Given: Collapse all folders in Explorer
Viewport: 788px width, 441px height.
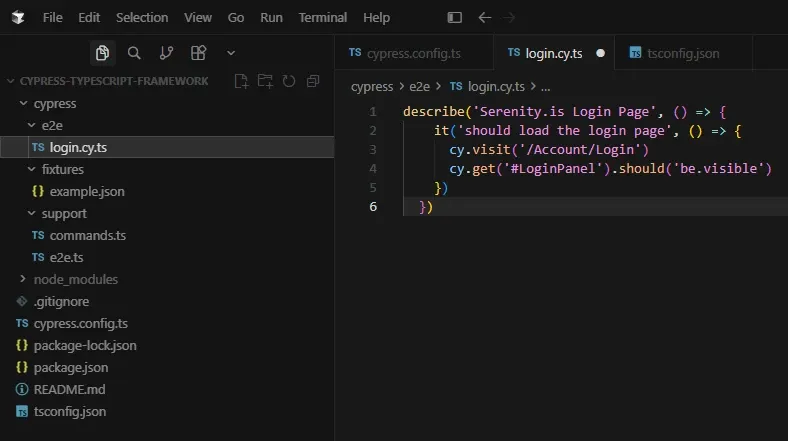Looking at the screenshot, I should (313, 81).
